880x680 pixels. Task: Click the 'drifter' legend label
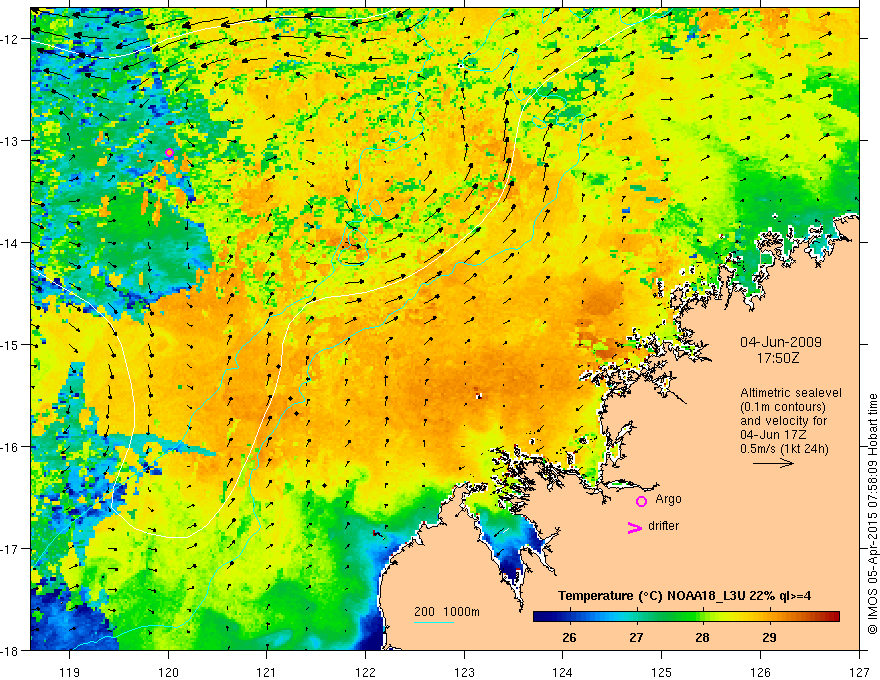[x=663, y=526]
